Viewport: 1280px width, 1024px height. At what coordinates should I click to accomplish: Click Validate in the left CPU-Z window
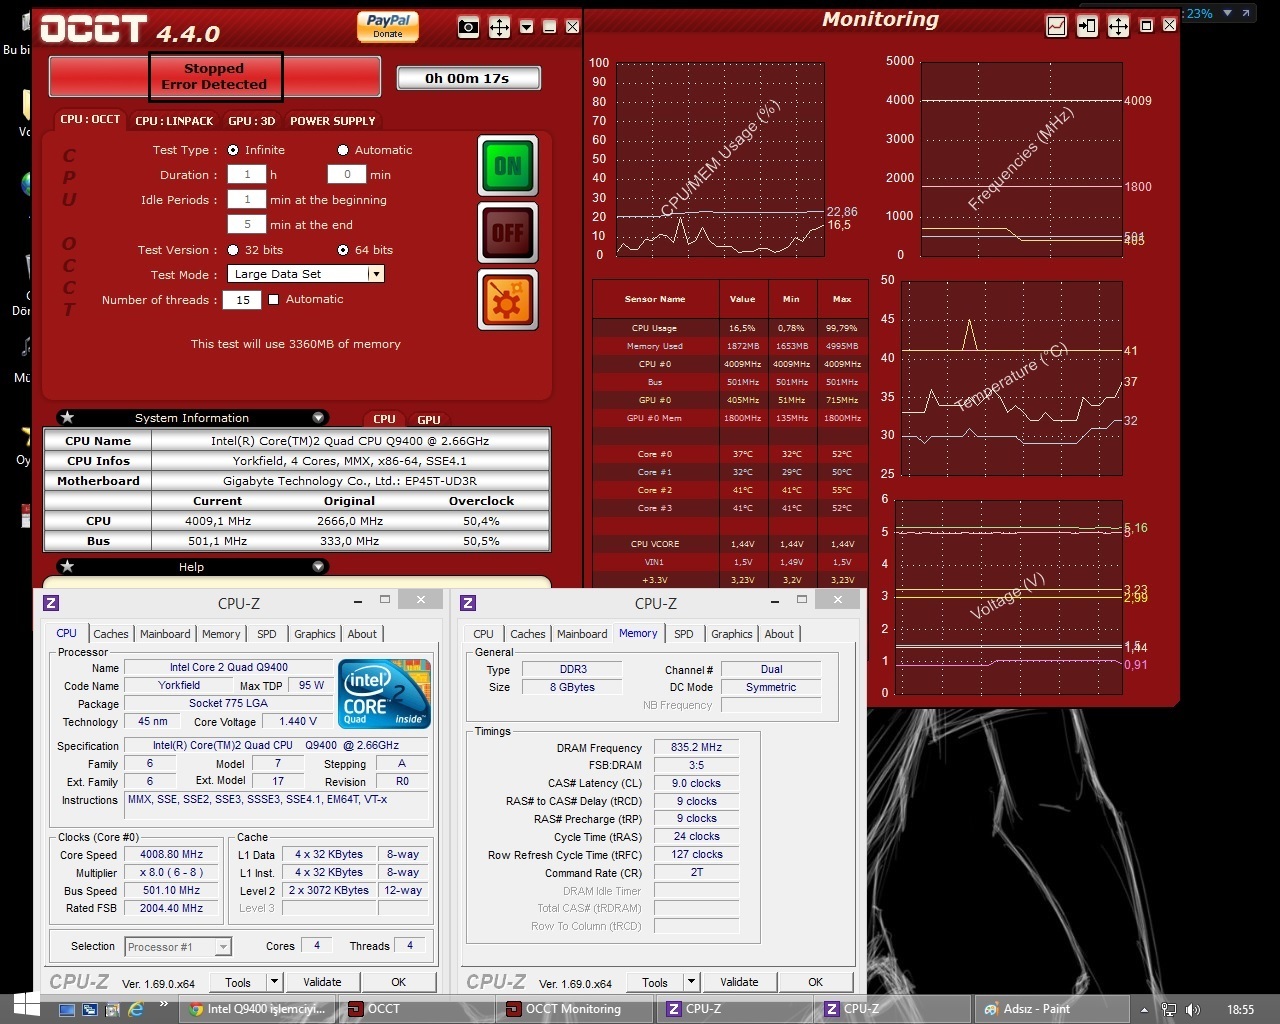pos(322,982)
